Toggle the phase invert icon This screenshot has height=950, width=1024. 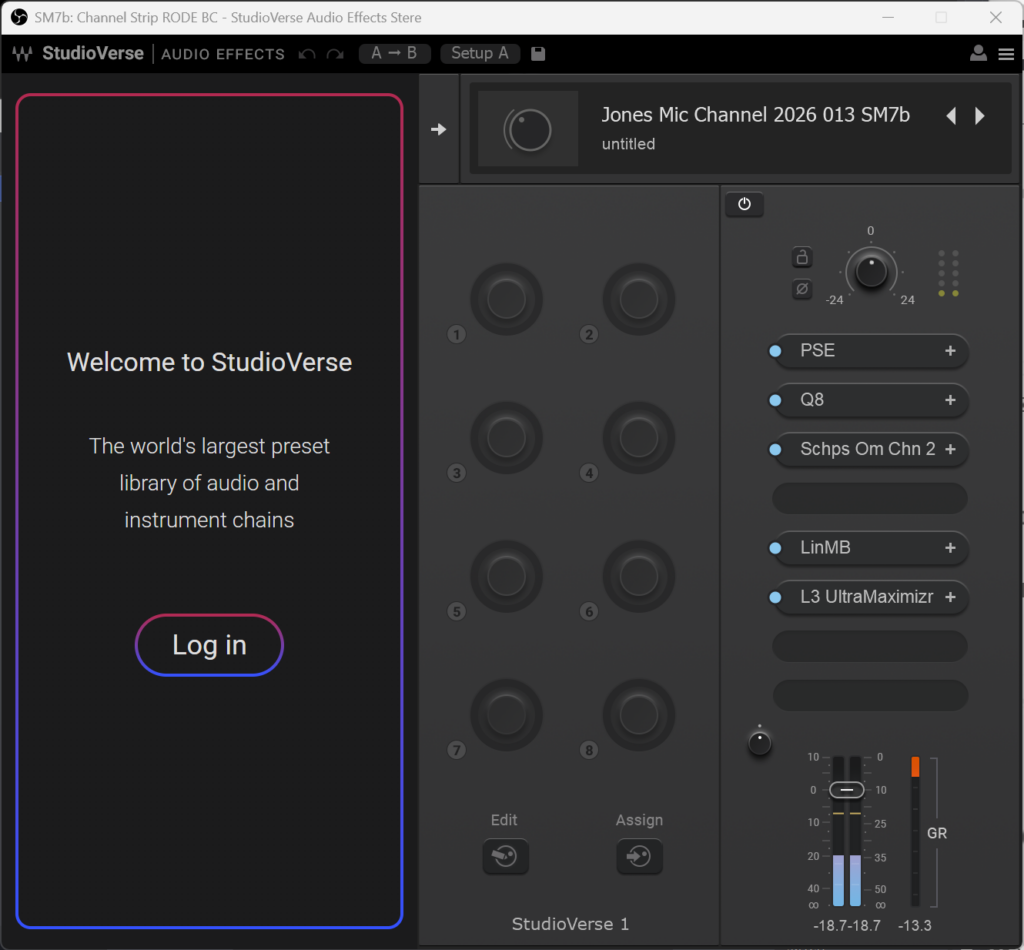tap(802, 288)
